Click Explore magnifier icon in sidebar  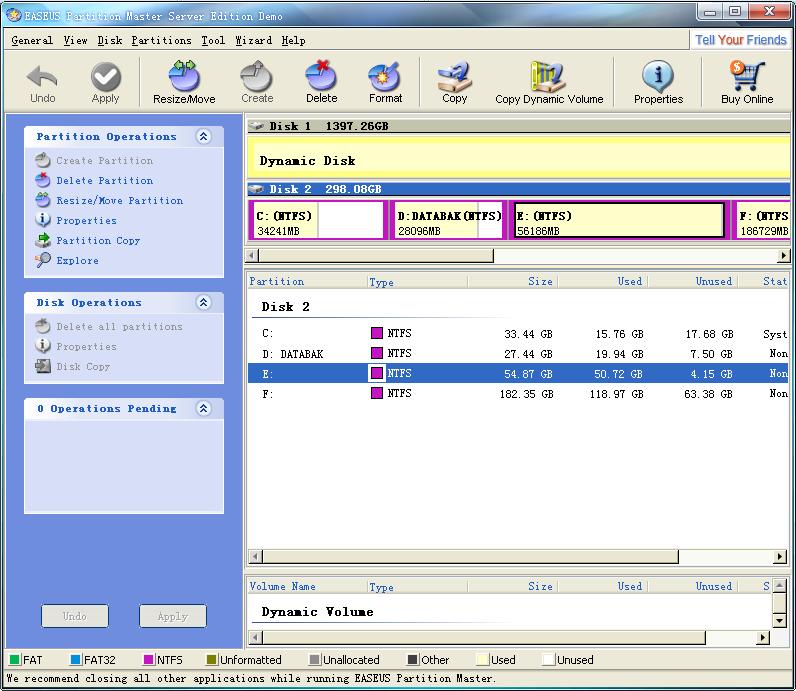point(43,260)
